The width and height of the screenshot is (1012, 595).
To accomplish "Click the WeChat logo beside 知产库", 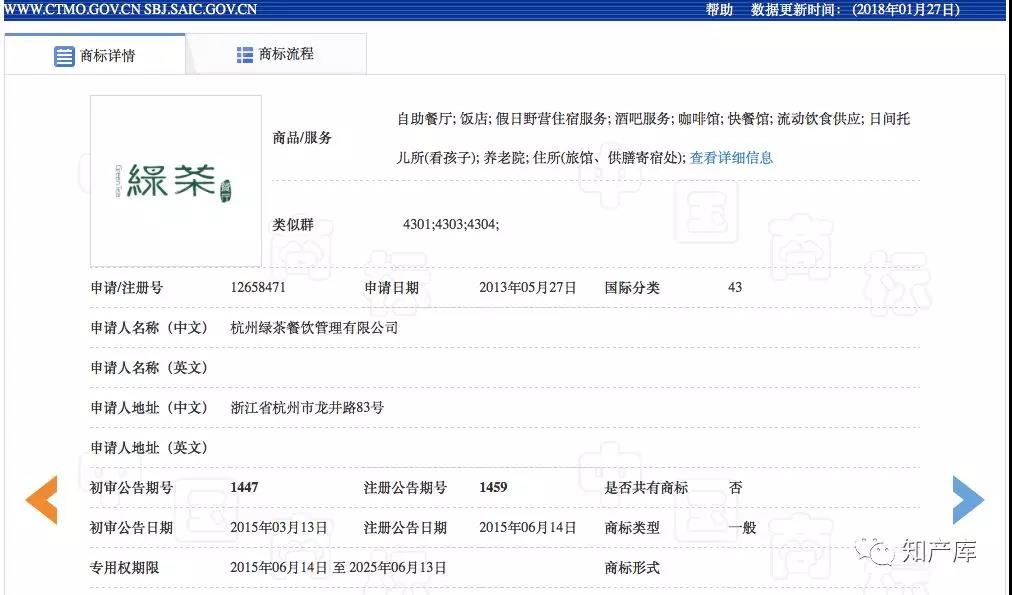I will 882,551.
